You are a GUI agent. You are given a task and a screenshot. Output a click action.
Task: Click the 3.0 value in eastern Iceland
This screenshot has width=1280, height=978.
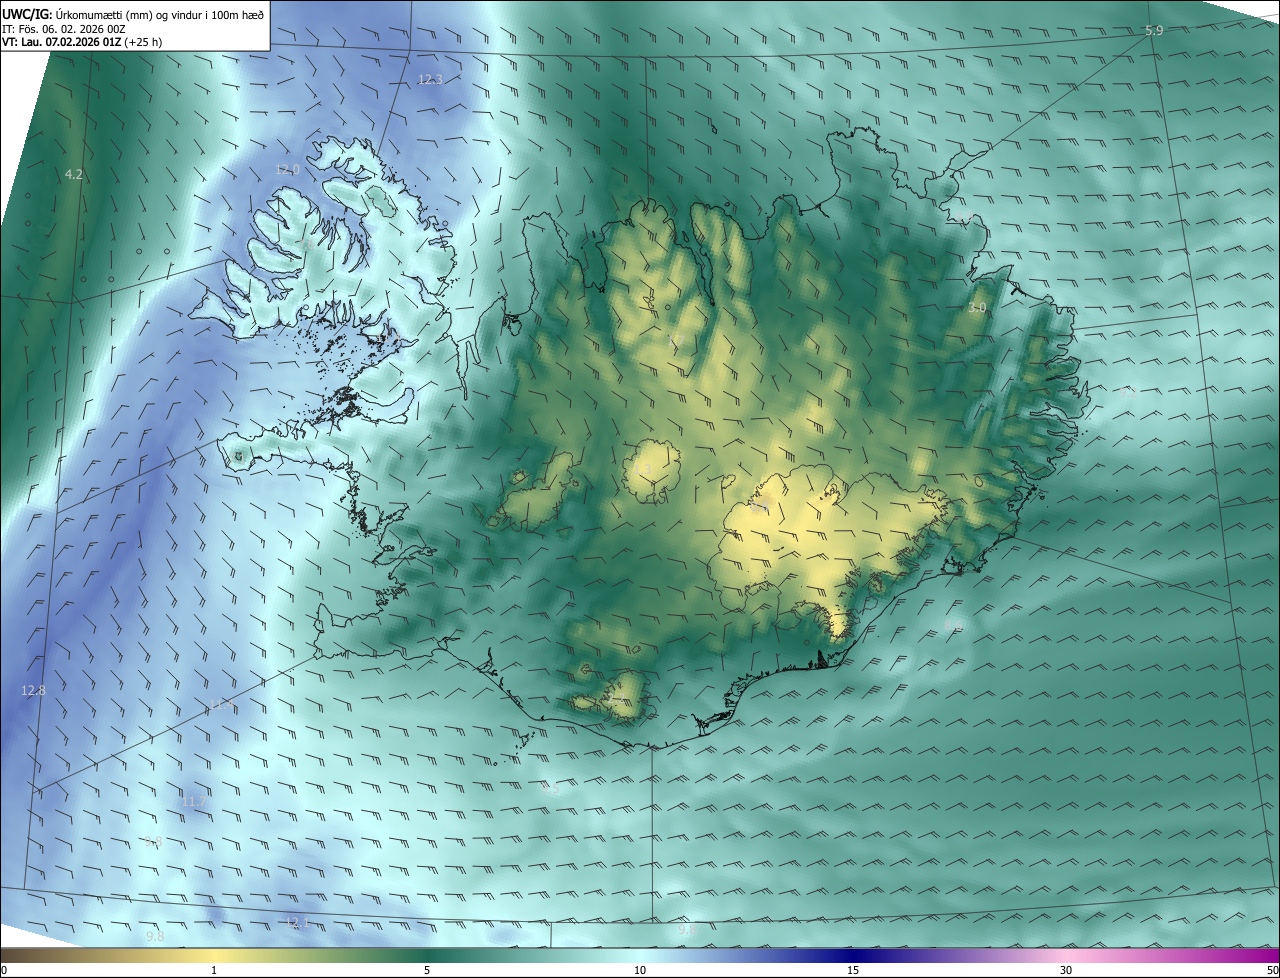coord(977,308)
